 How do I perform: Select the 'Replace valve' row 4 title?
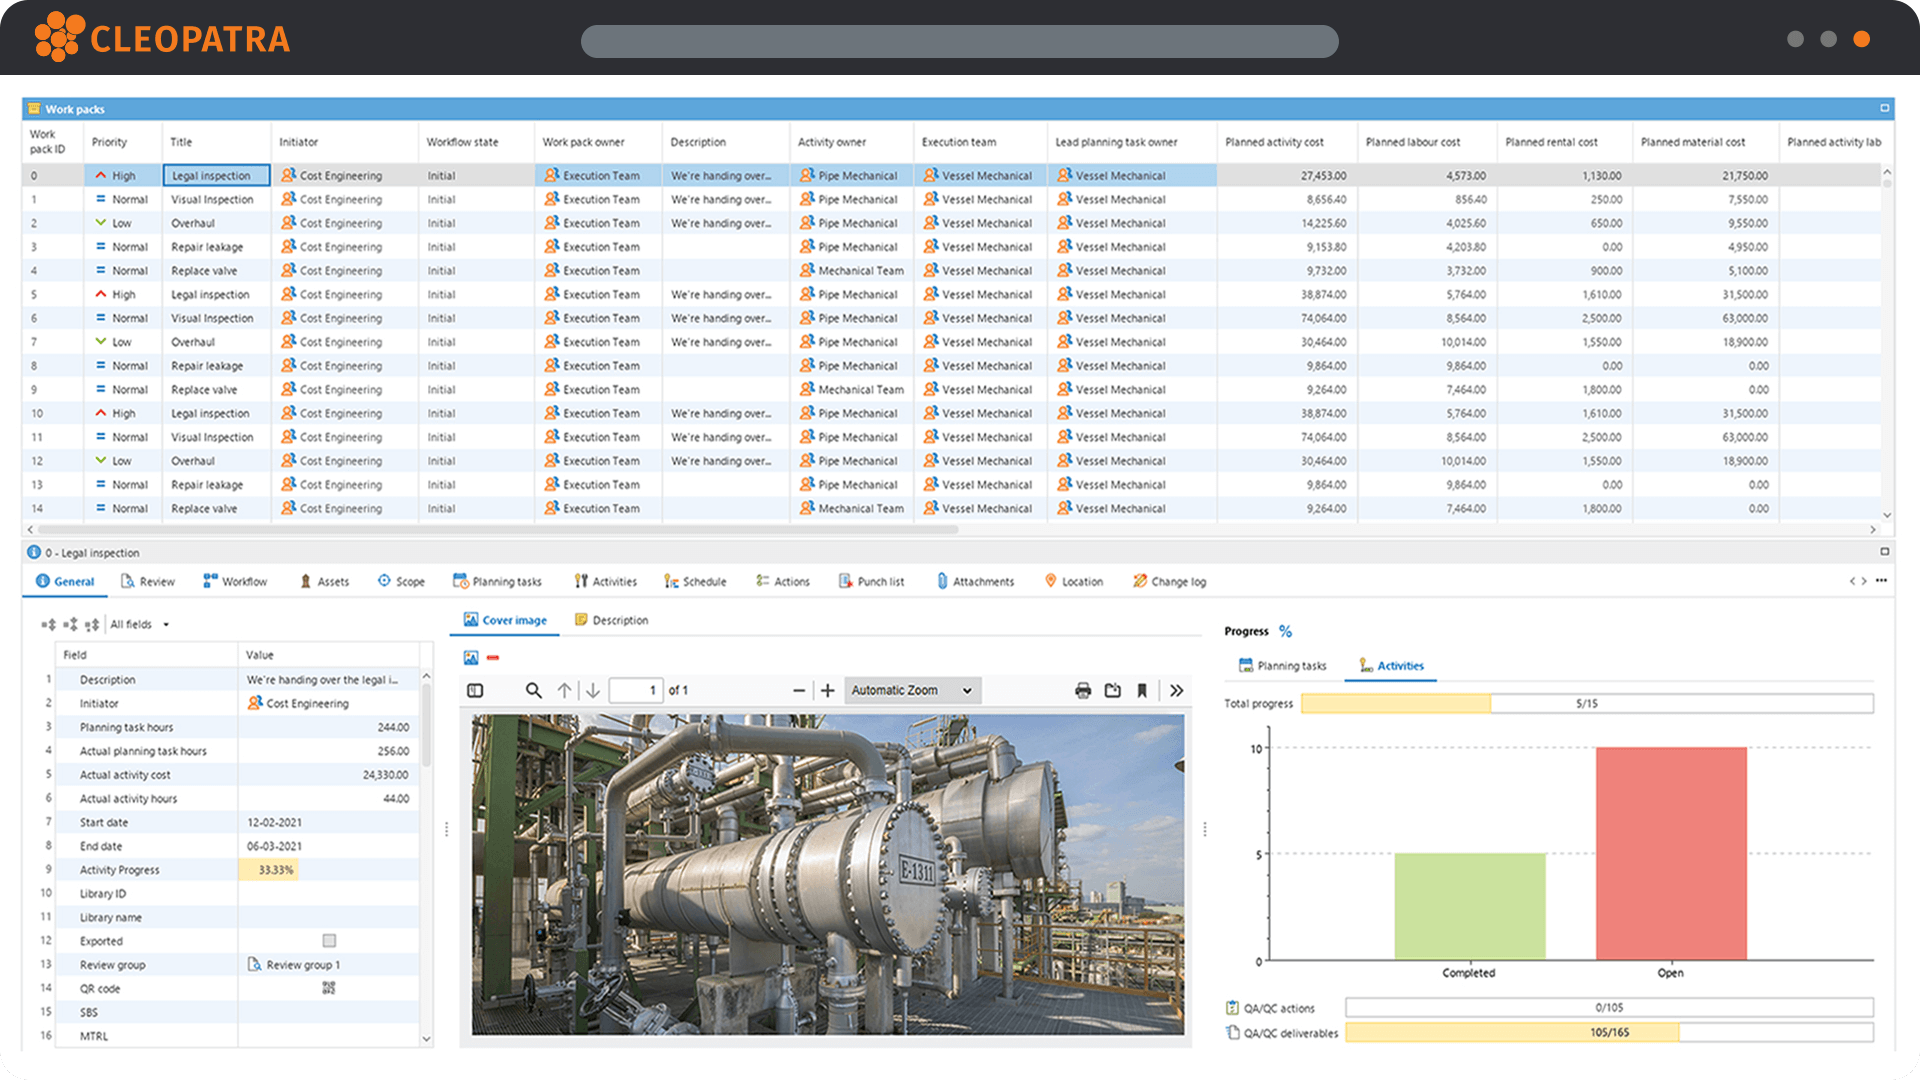[204, 270]
